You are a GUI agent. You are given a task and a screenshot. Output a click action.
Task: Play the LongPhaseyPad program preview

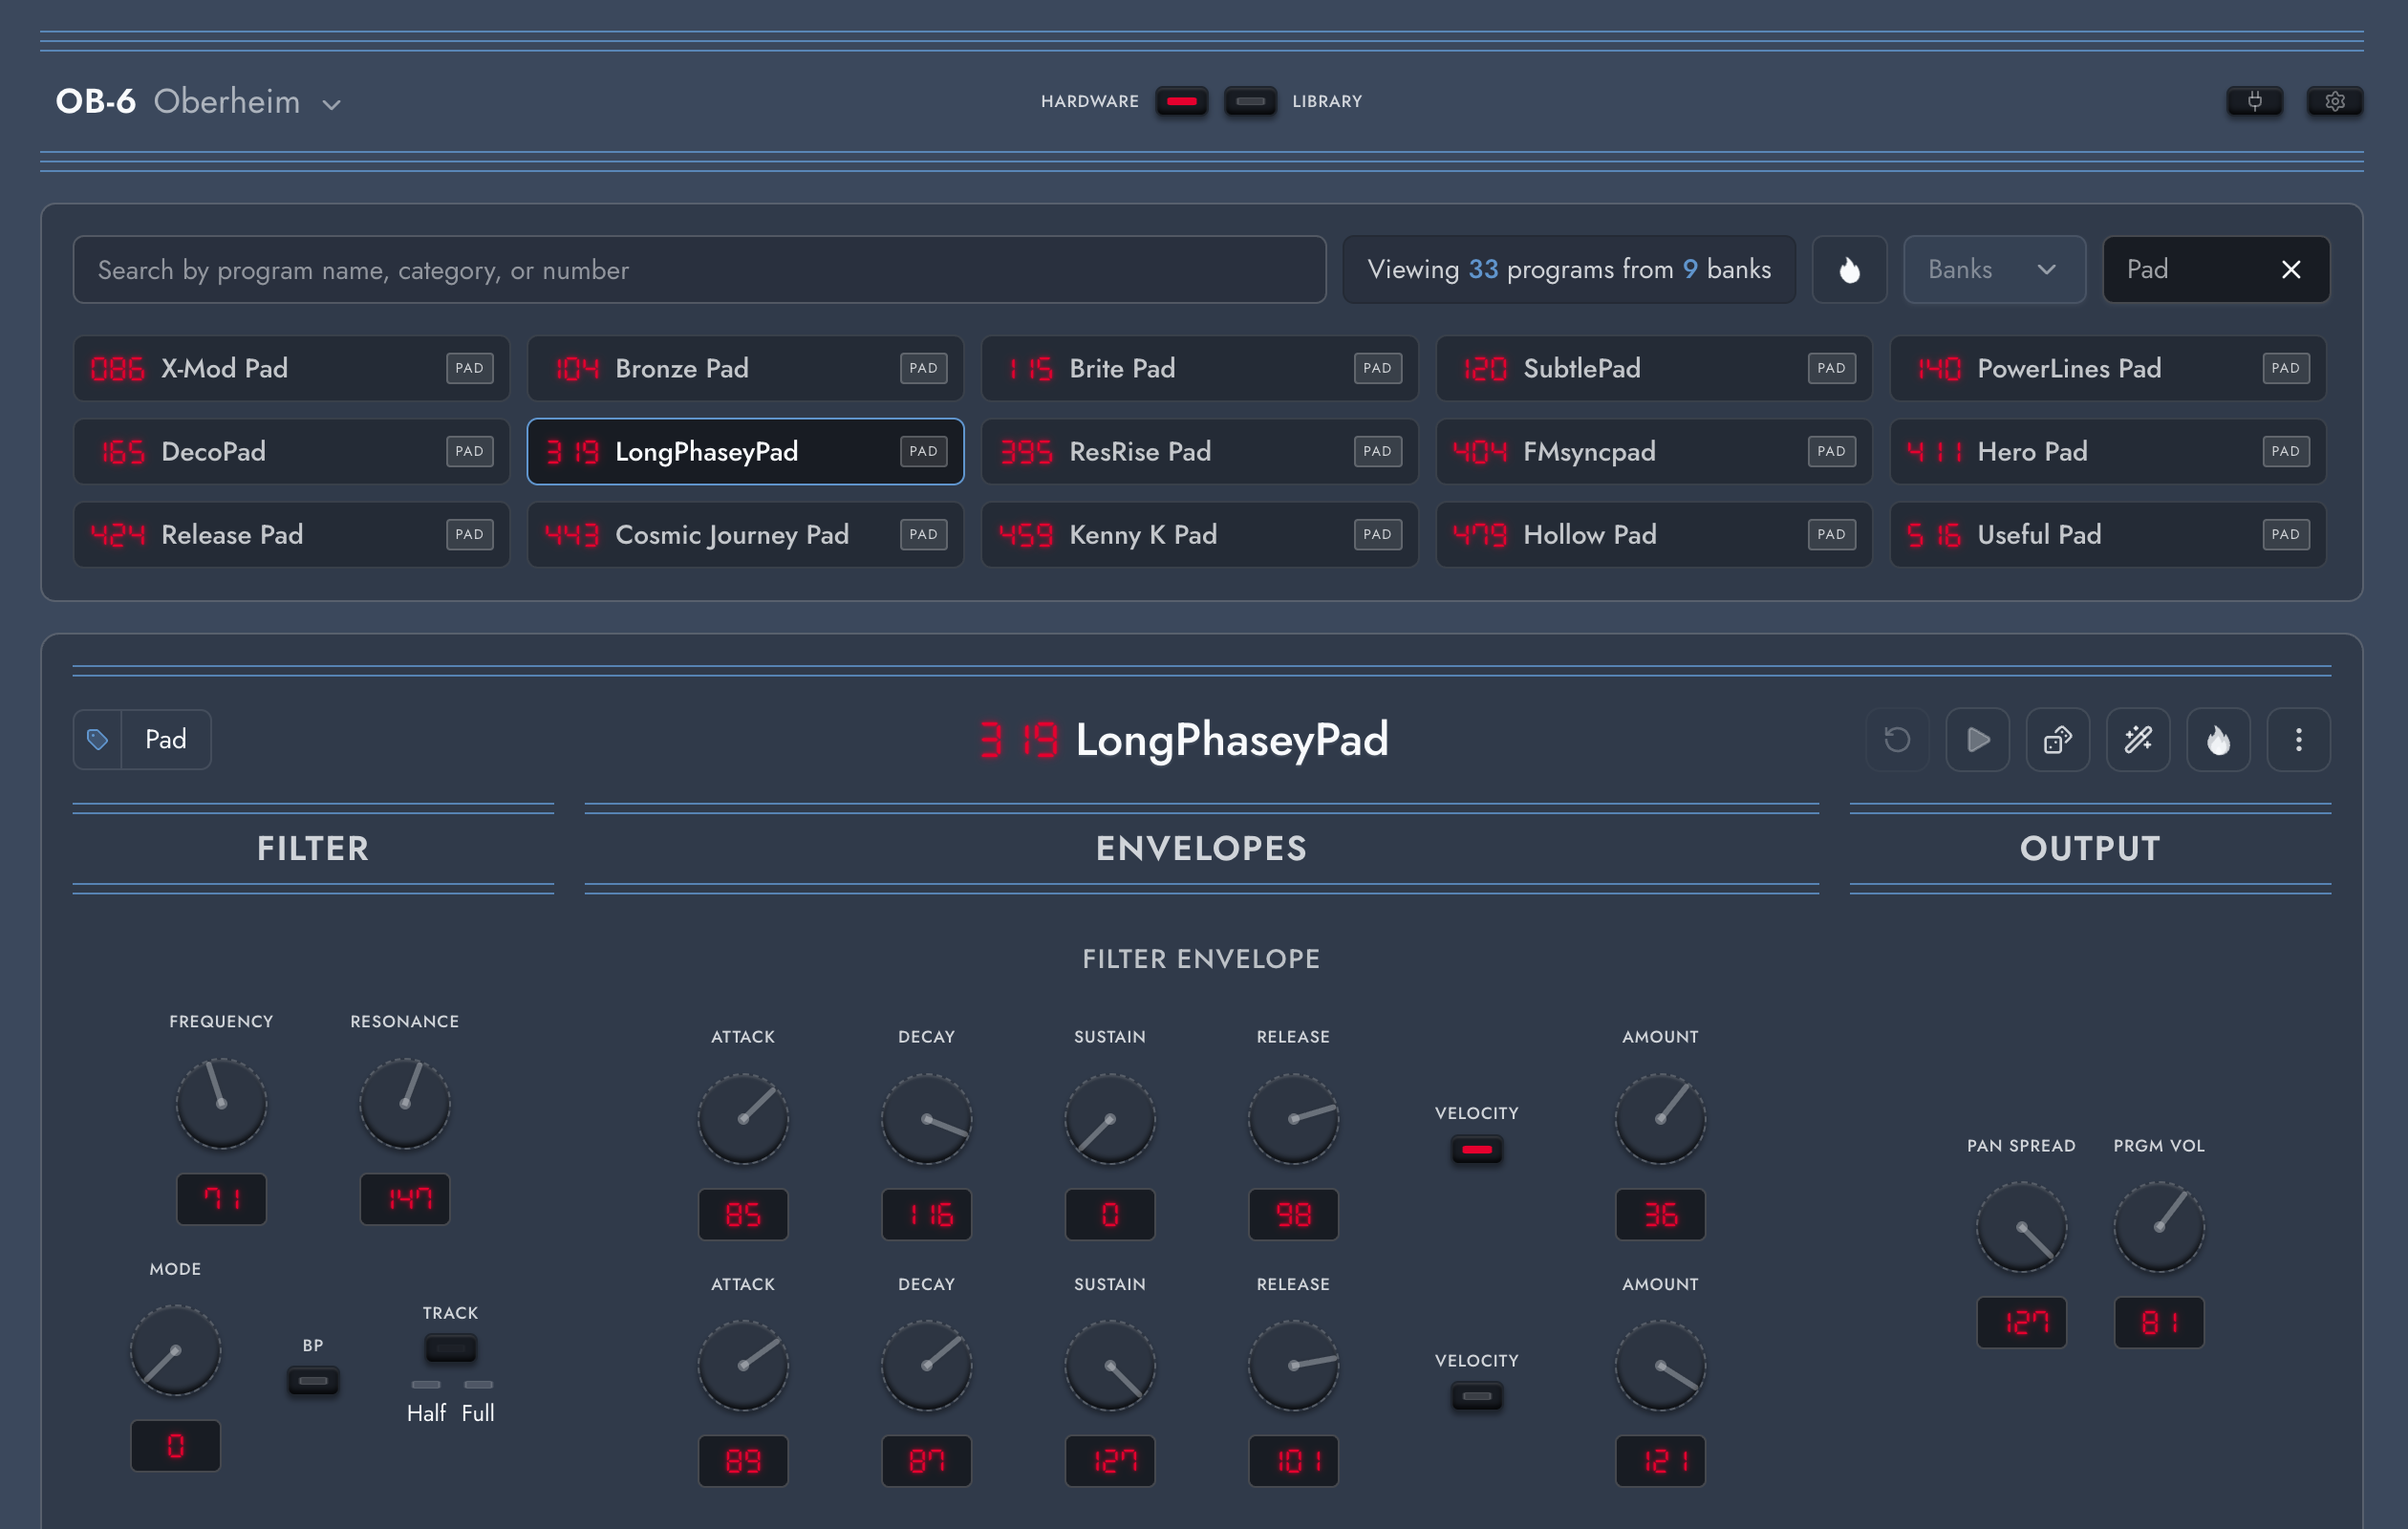click(1977, 740)
